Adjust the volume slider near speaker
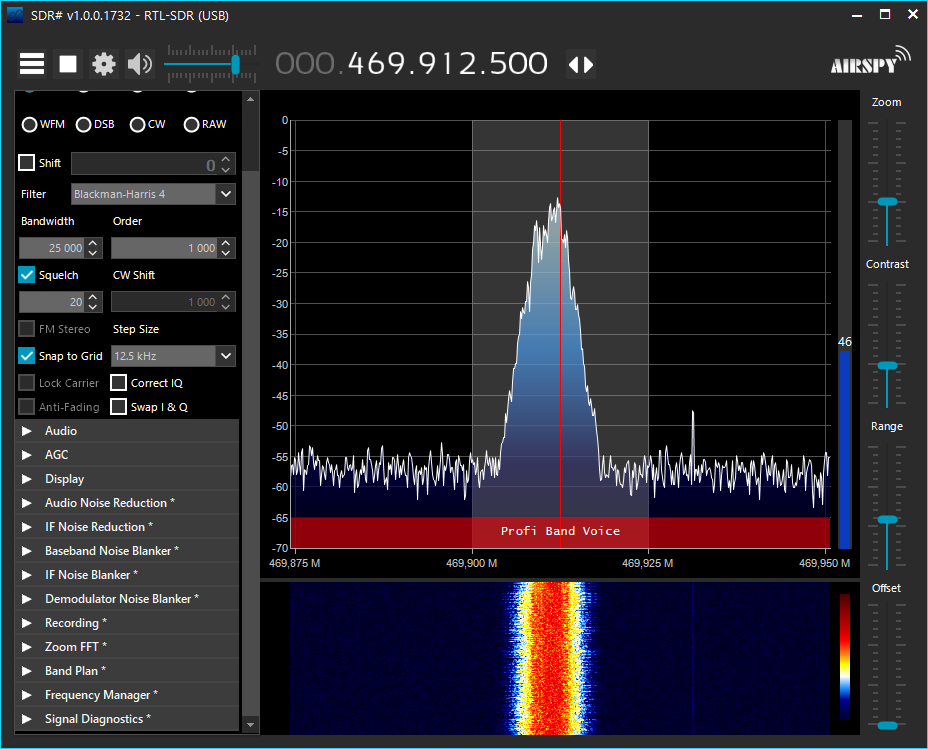 coord(235,64)
